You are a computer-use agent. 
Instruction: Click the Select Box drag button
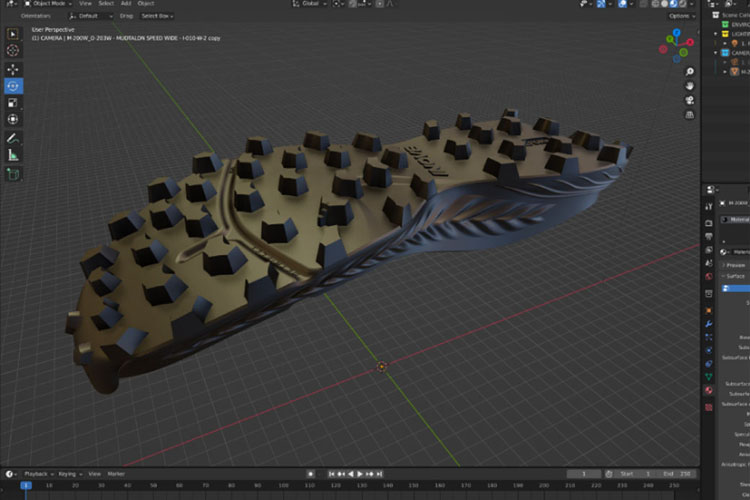[156, 16]
